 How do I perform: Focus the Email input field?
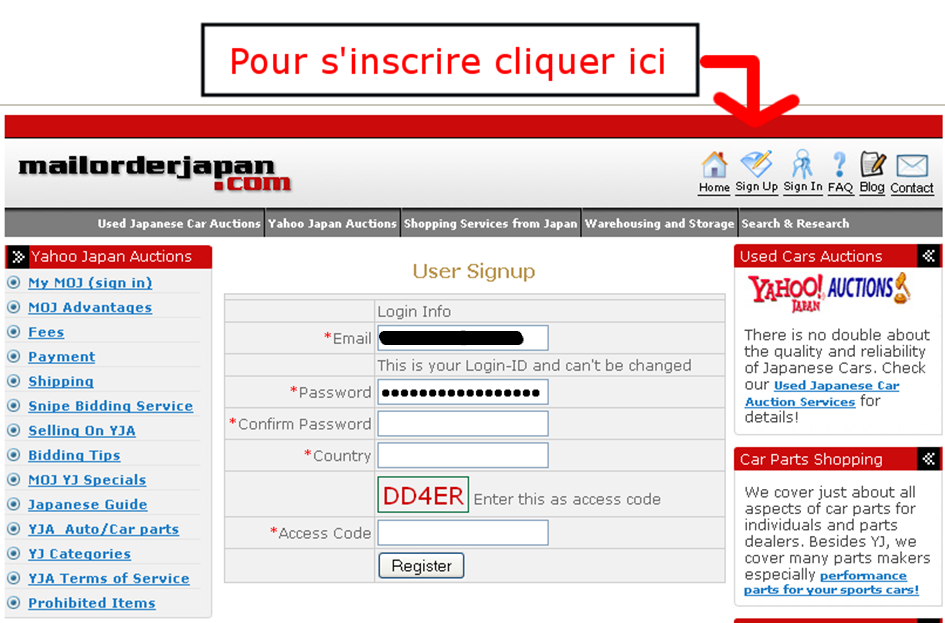[463, 338]
